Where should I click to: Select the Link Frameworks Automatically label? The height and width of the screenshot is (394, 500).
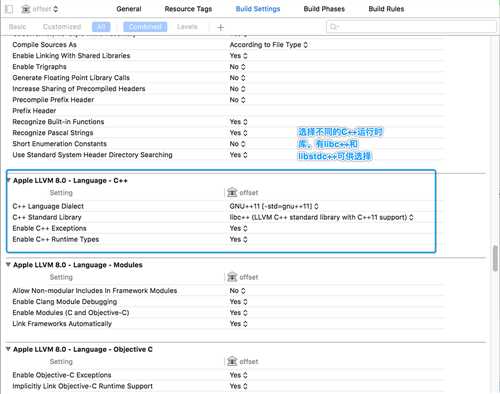(x=62, y=323)
